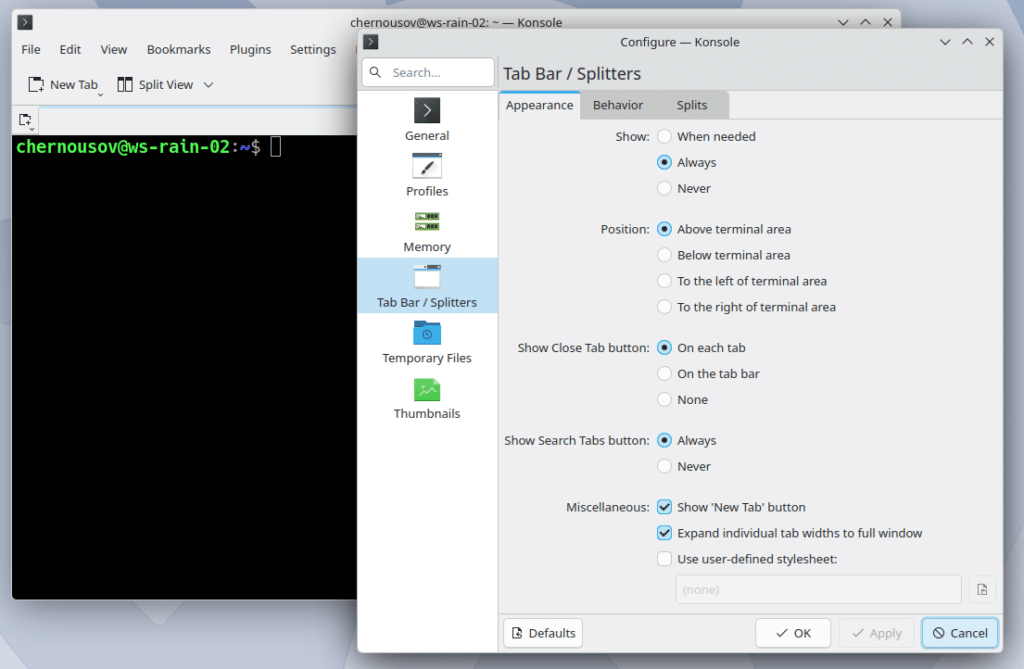The width and height of the screenshot is (1024, 669).
Task: Open the Profiles settings page
Action: tap(427, 174)
